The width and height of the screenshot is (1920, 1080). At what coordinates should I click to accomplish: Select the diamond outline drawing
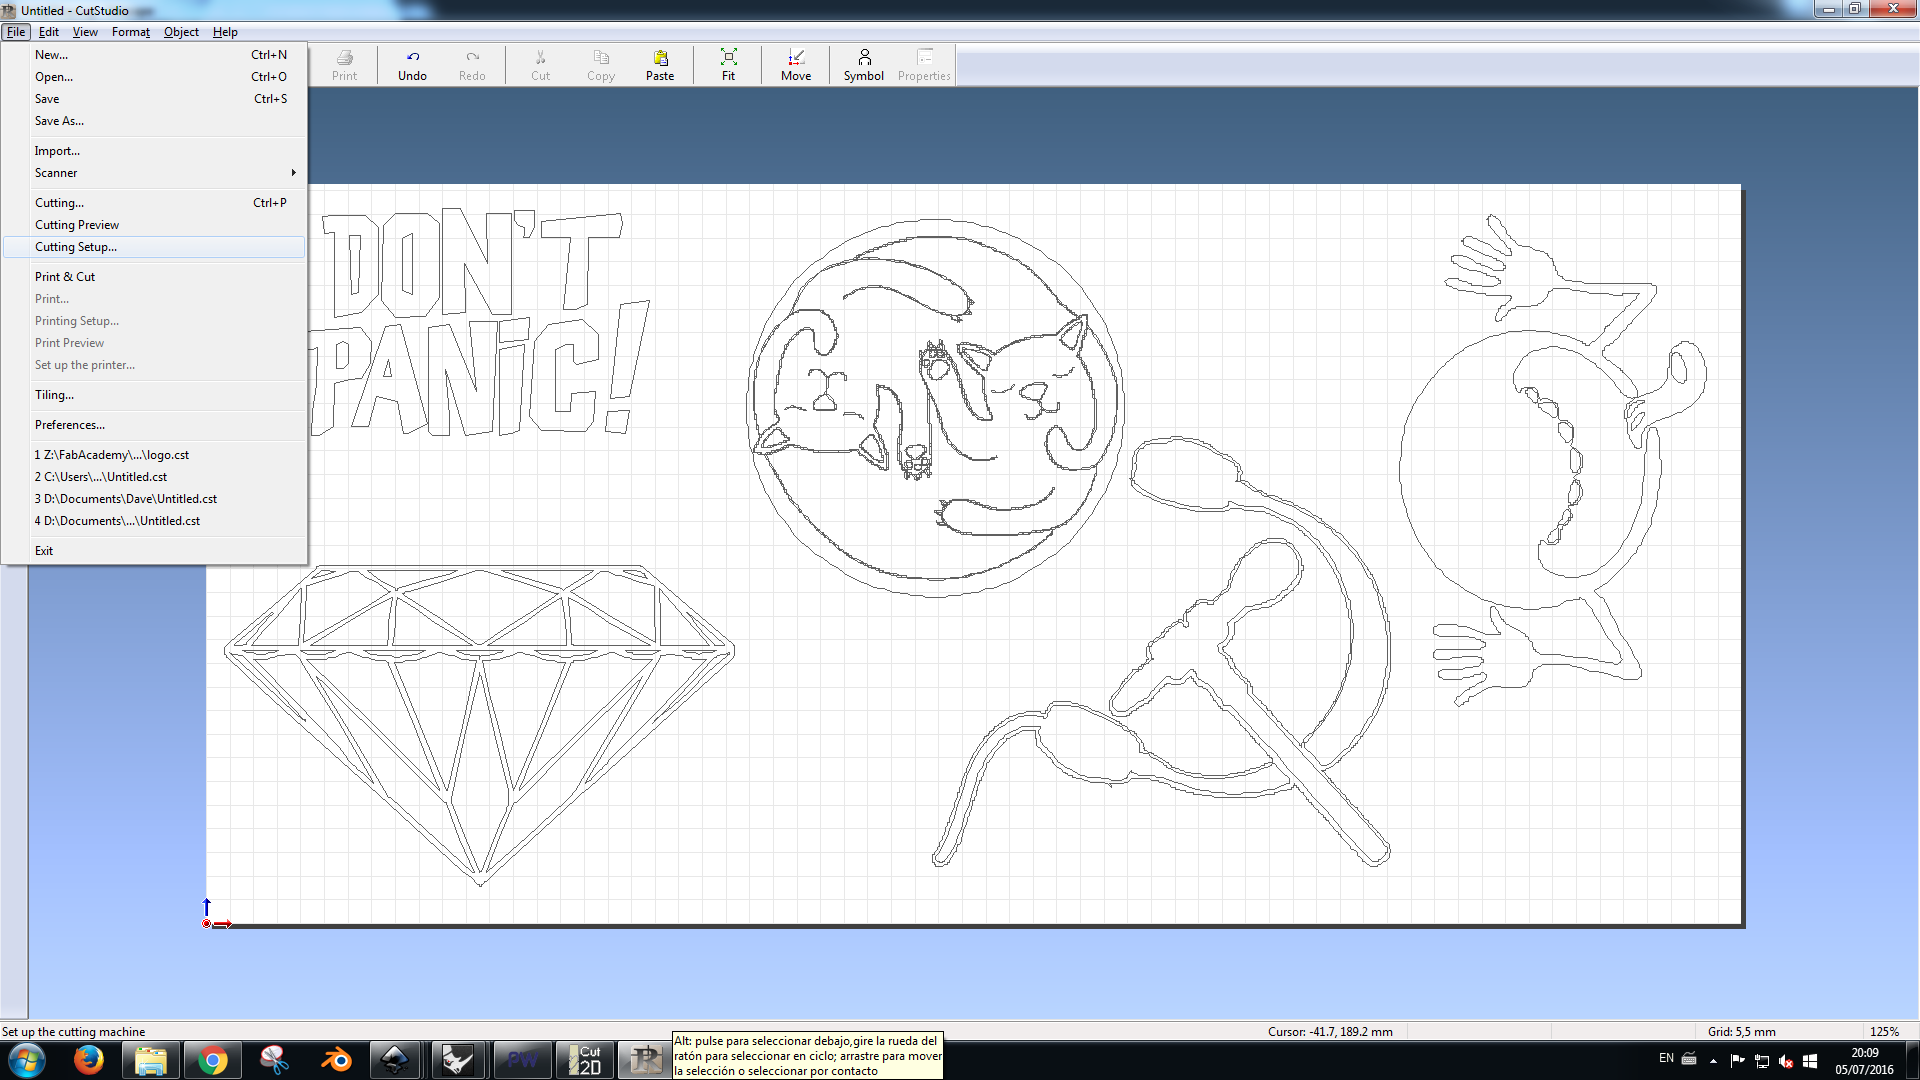click(x=480, y=725)
